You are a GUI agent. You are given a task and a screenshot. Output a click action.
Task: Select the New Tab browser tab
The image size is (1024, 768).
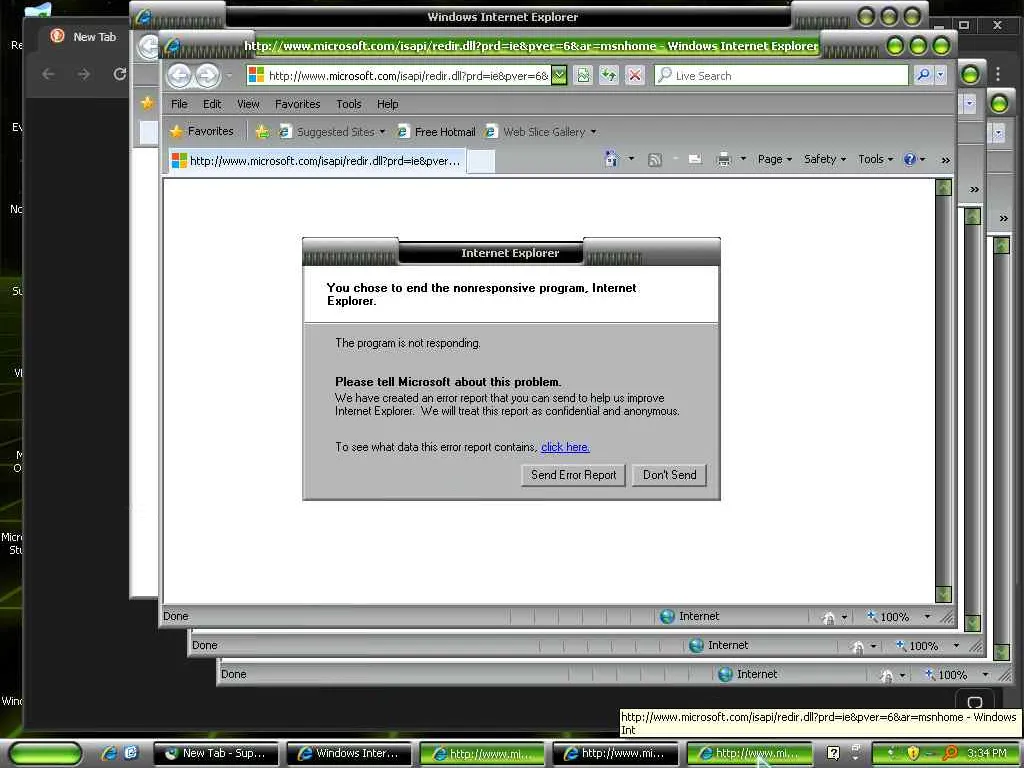click(x=85, y=37)
